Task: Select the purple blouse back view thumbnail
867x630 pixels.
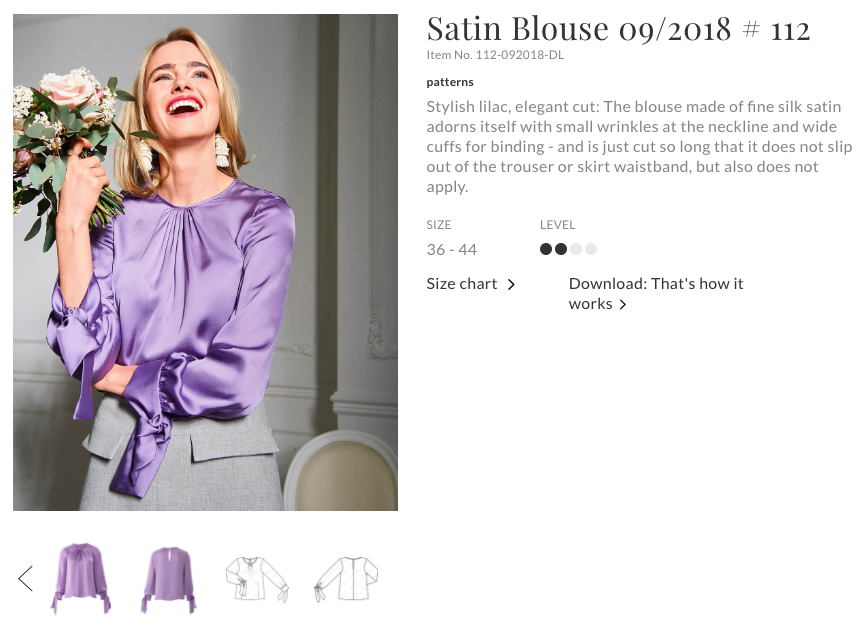Action: pos(168,578)
